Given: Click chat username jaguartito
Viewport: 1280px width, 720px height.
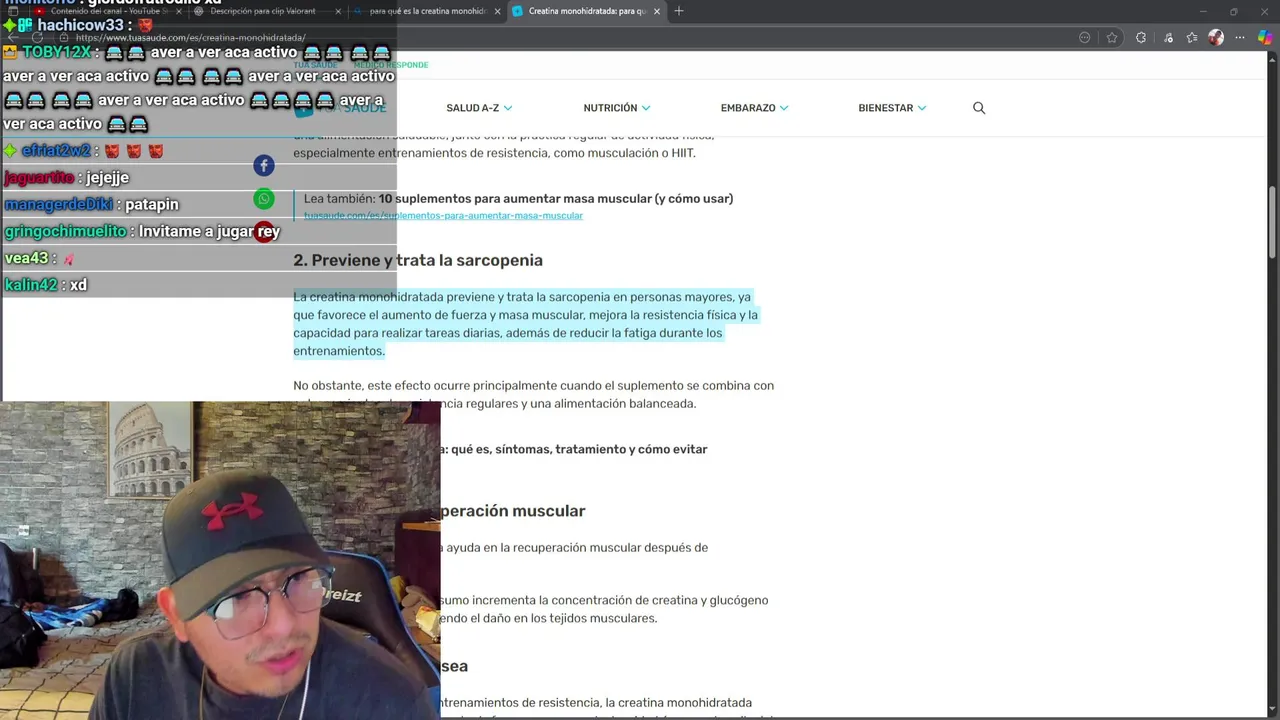Looking at the screenshot, I should (39, 178).
